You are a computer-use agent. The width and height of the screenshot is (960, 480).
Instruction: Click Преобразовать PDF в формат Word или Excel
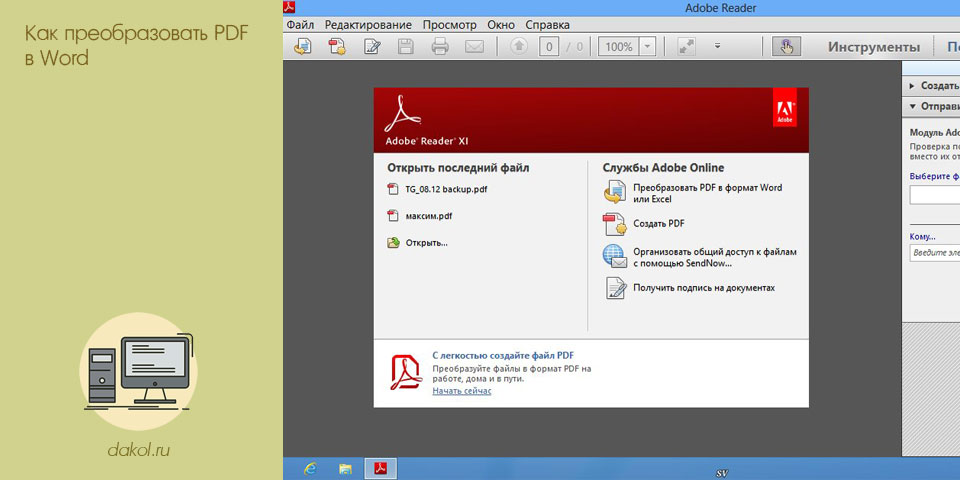(708, 193)
